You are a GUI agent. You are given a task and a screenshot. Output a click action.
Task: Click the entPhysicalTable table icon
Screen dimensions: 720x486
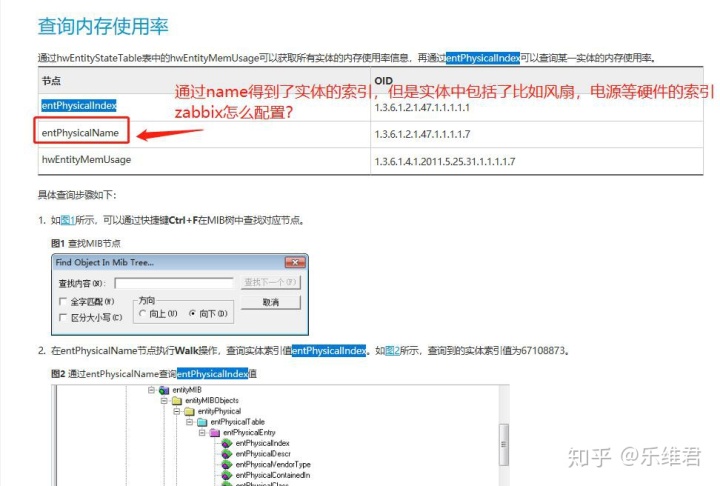202,422
